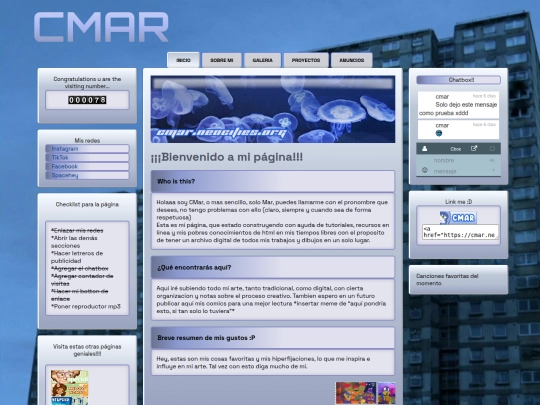Click '*Poner reproductor mp3' checklist item
The height and width of the screenshot is (405, 540).
click(86, 307)
